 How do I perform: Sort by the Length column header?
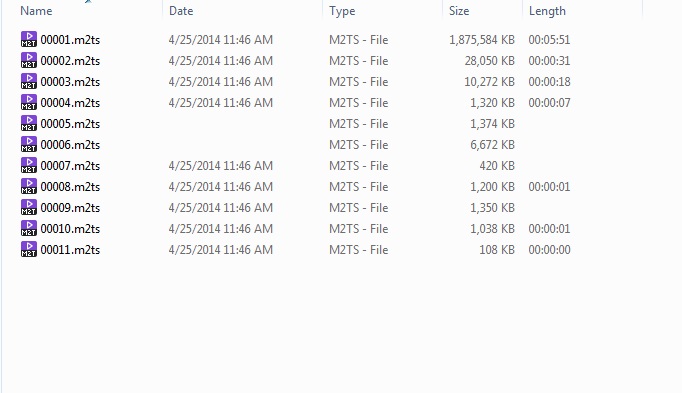pos(547,11)
